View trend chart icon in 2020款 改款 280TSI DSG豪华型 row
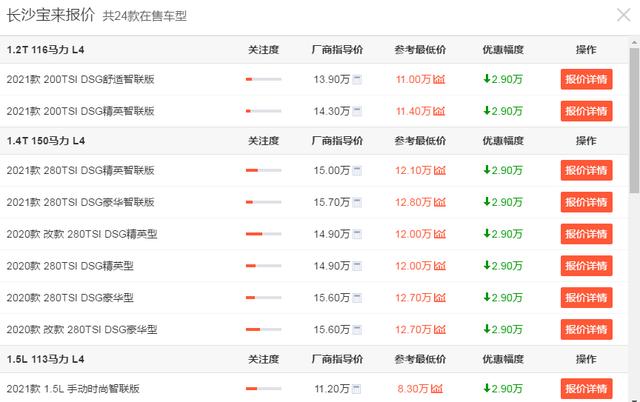640x402 pixels. point(440,329)
